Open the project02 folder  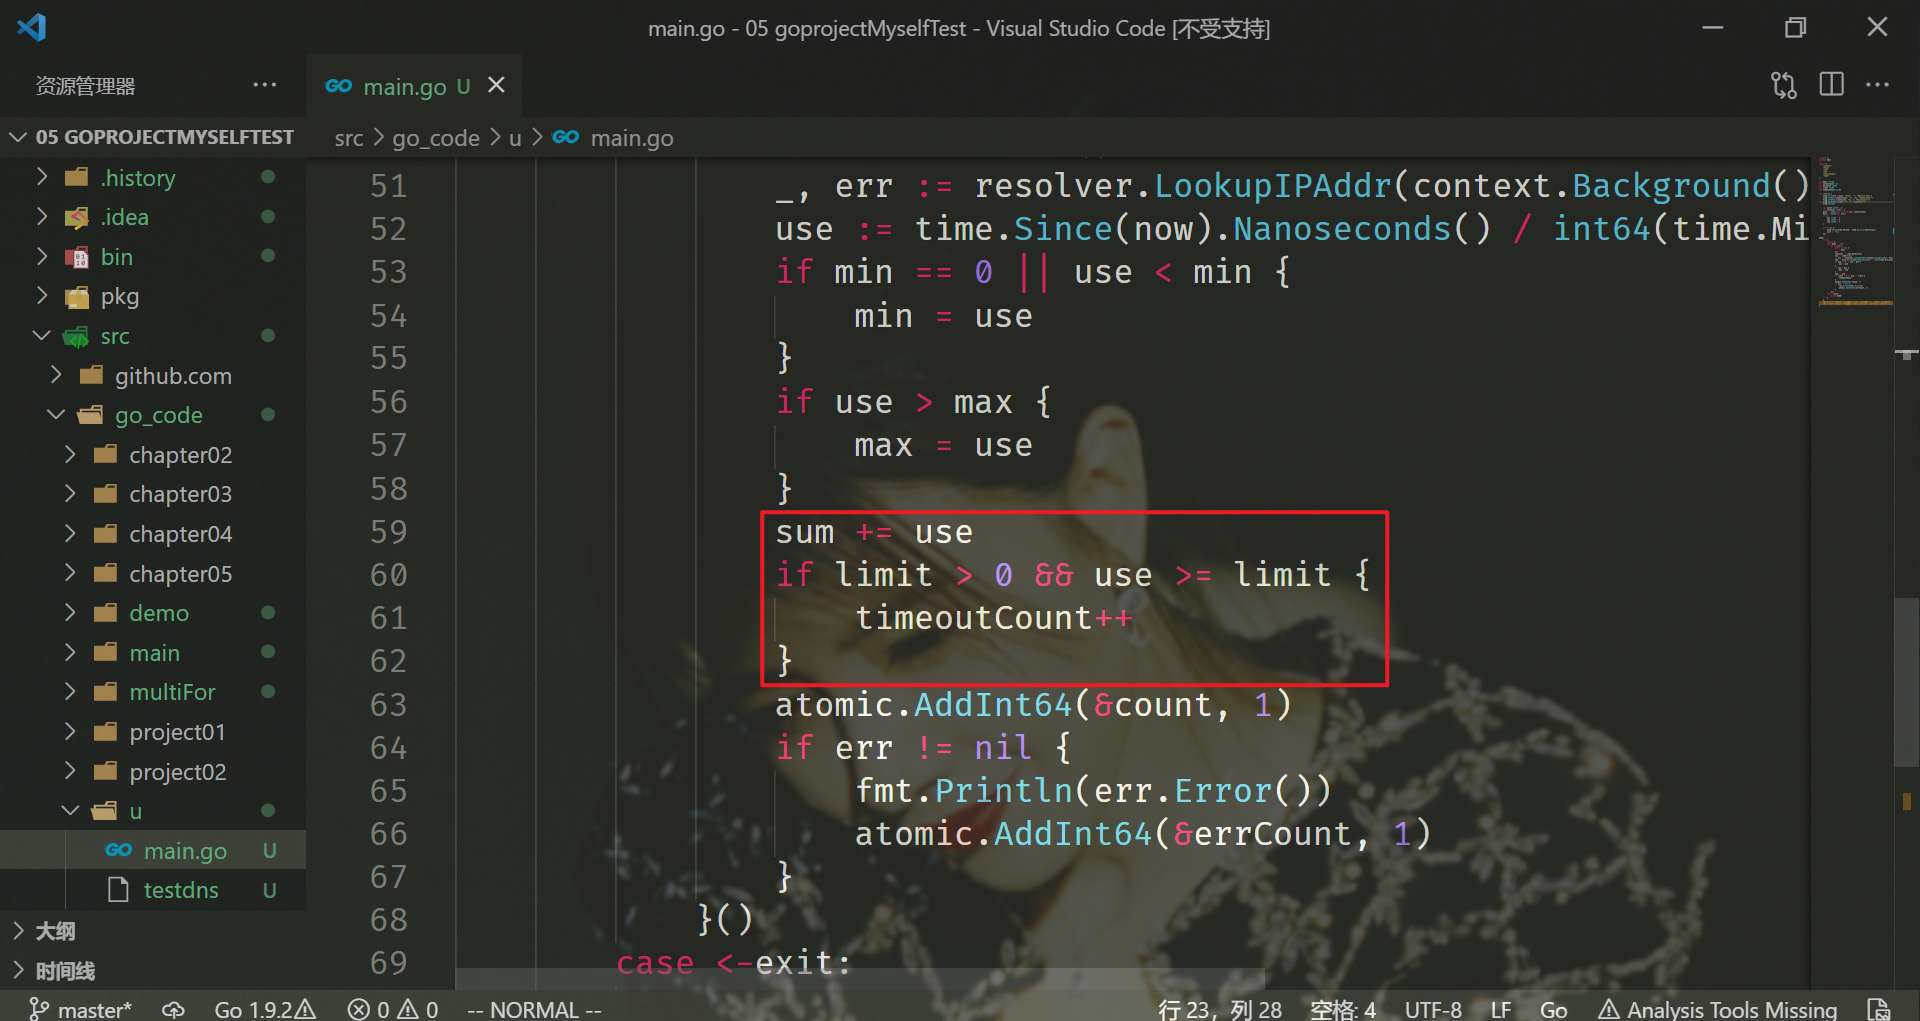click(x=152, y=772)
